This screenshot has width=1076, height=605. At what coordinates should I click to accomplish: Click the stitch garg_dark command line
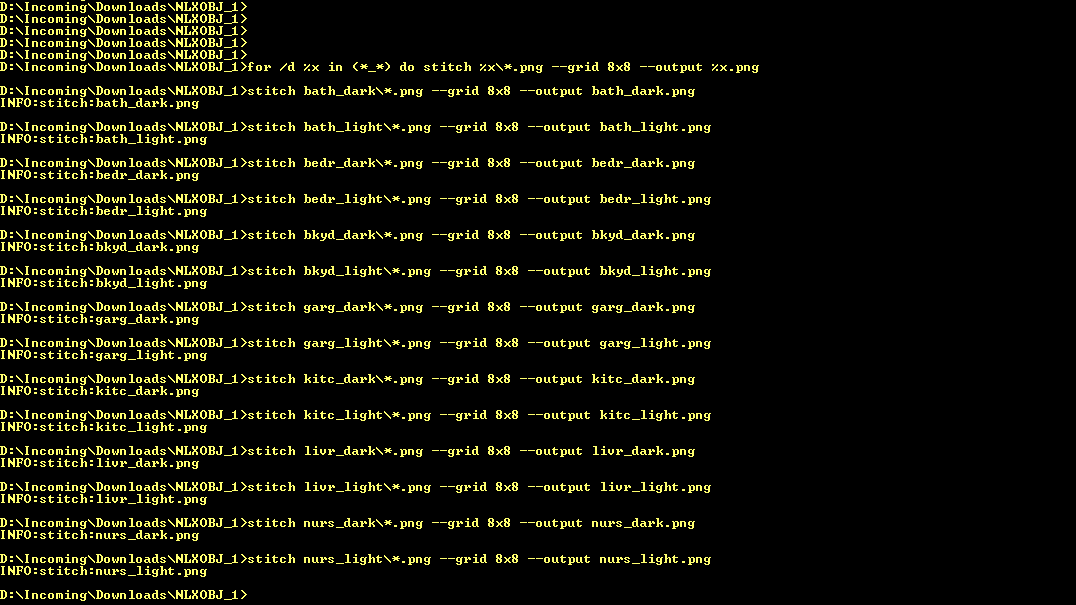tap(348, 307)
